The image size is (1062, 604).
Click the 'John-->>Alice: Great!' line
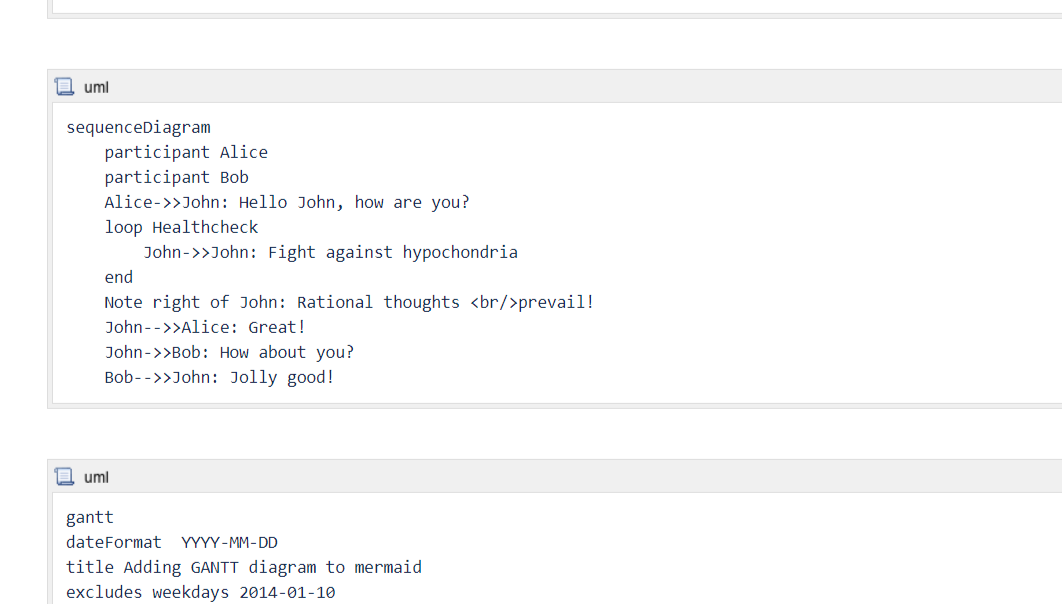point(205,327)
